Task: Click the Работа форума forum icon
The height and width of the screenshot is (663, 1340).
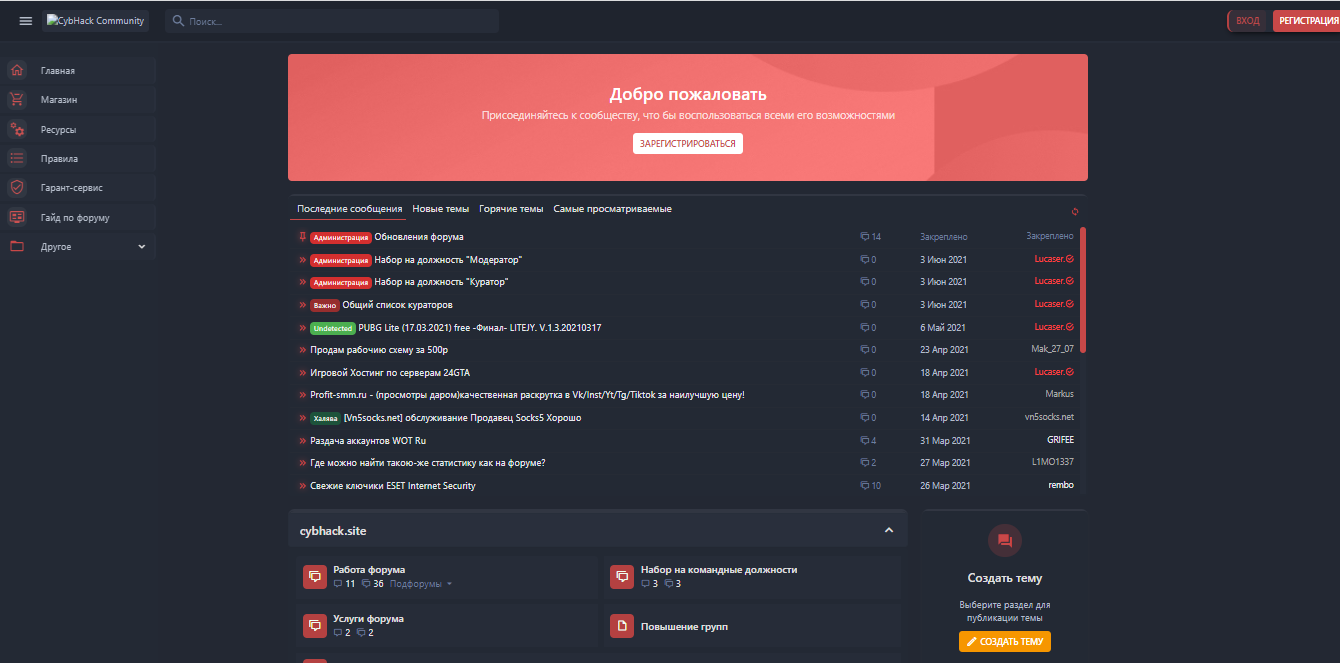Action: [x=315, y=577]
